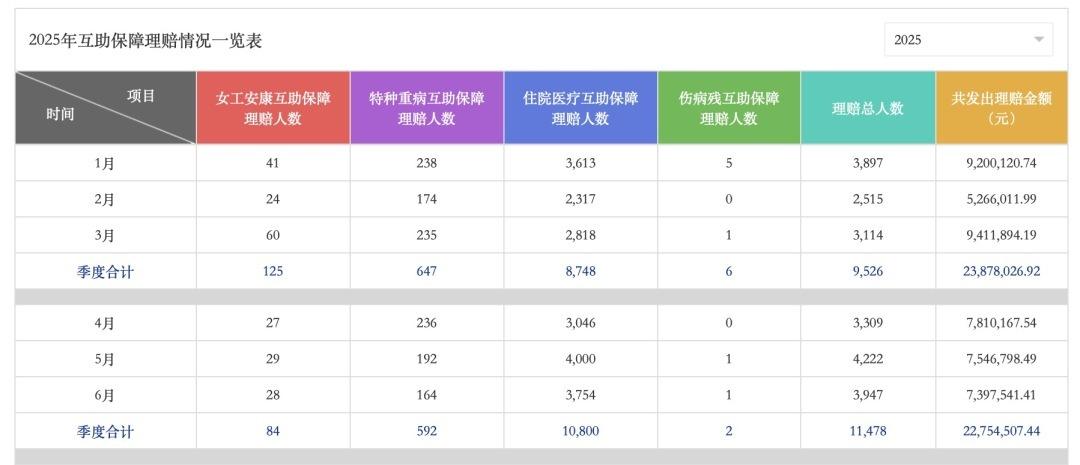The image size is (1080, 465).
Task: Select the purple 特种重病互助保障 header
Action: pos(427,108)
